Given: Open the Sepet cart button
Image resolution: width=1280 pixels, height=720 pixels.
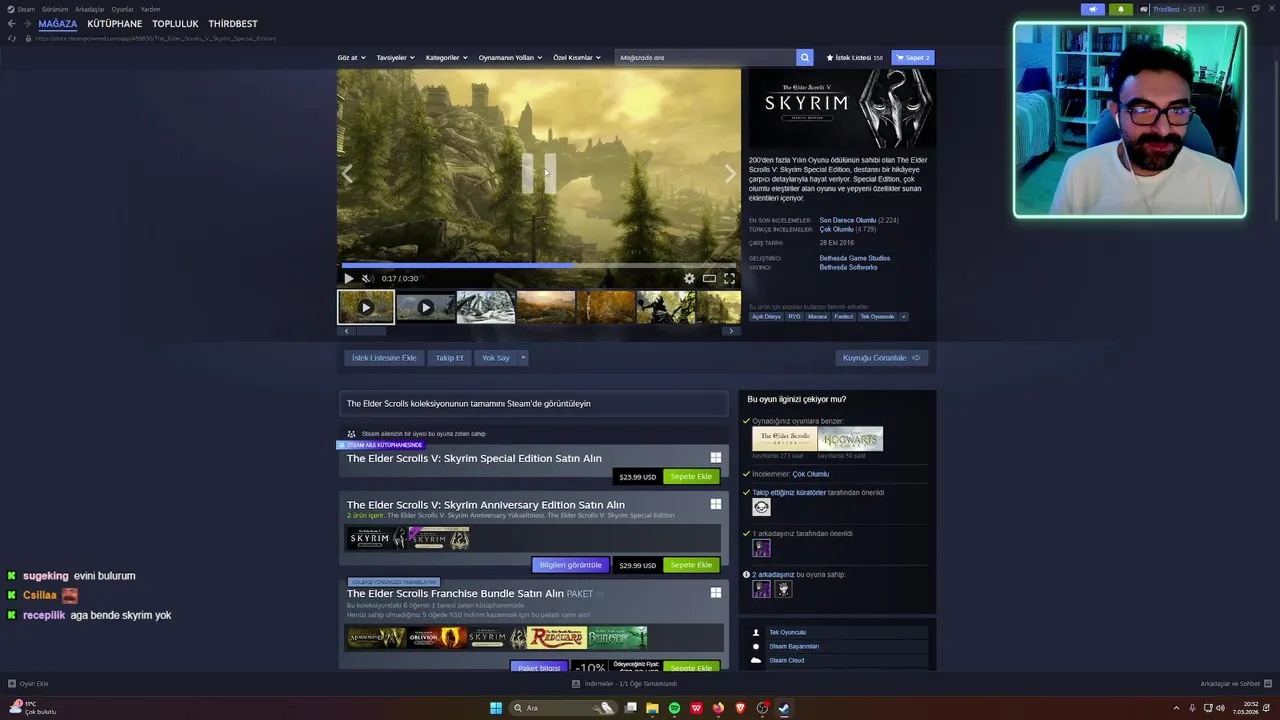Looking at the screenshot, I should click(913, 58).
